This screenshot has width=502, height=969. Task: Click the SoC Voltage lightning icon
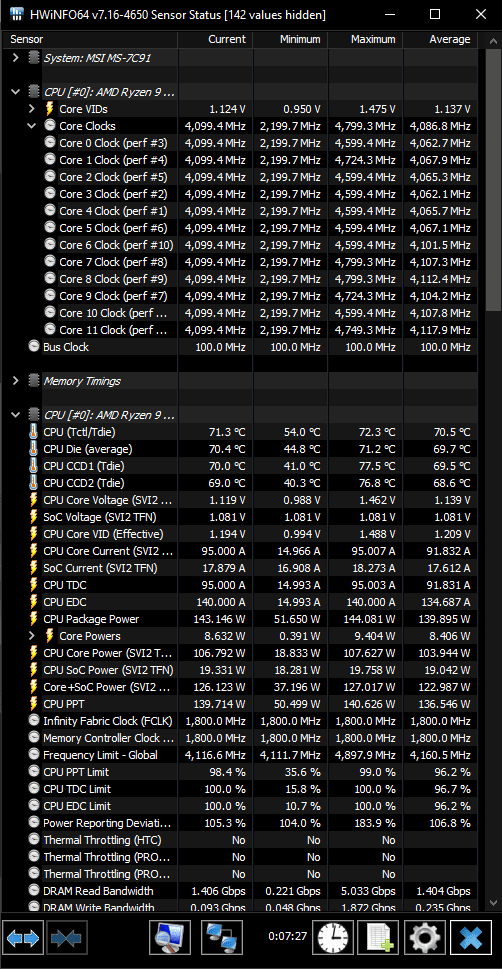point(33,517)
